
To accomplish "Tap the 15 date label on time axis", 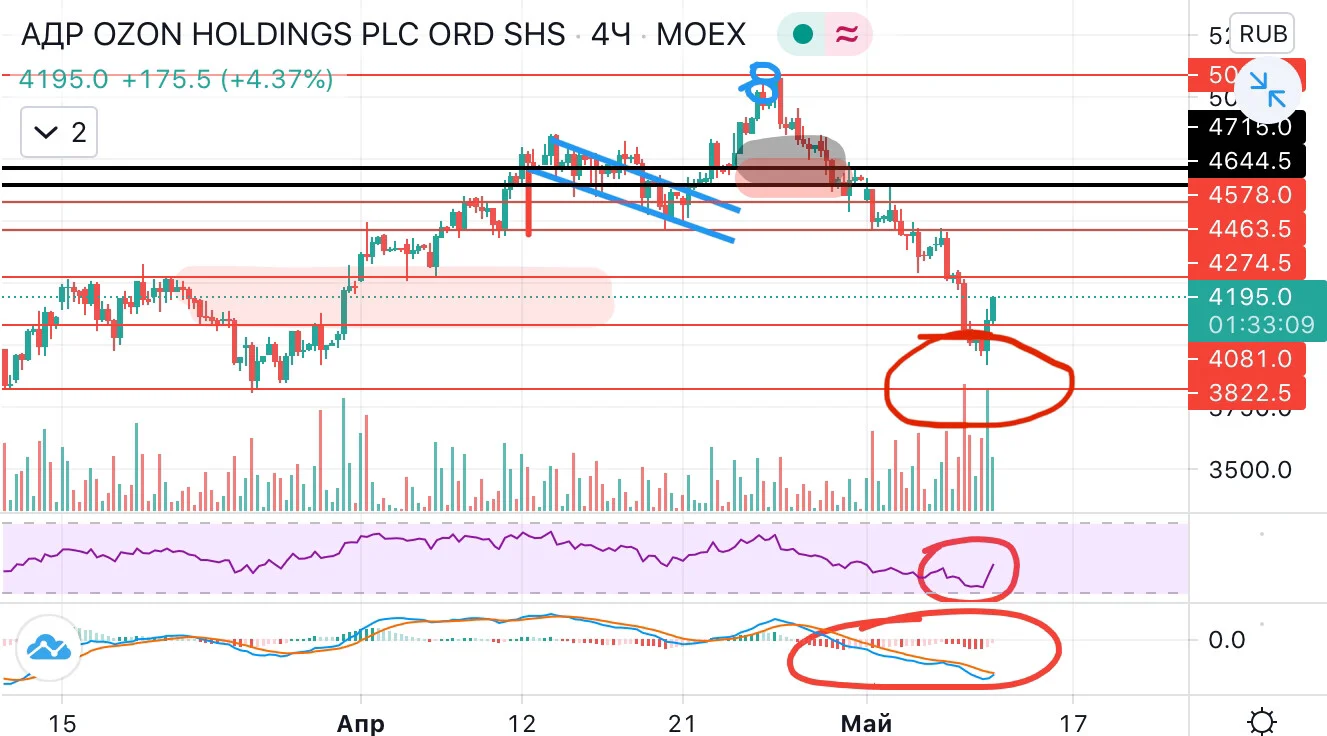I will point(62,722).
